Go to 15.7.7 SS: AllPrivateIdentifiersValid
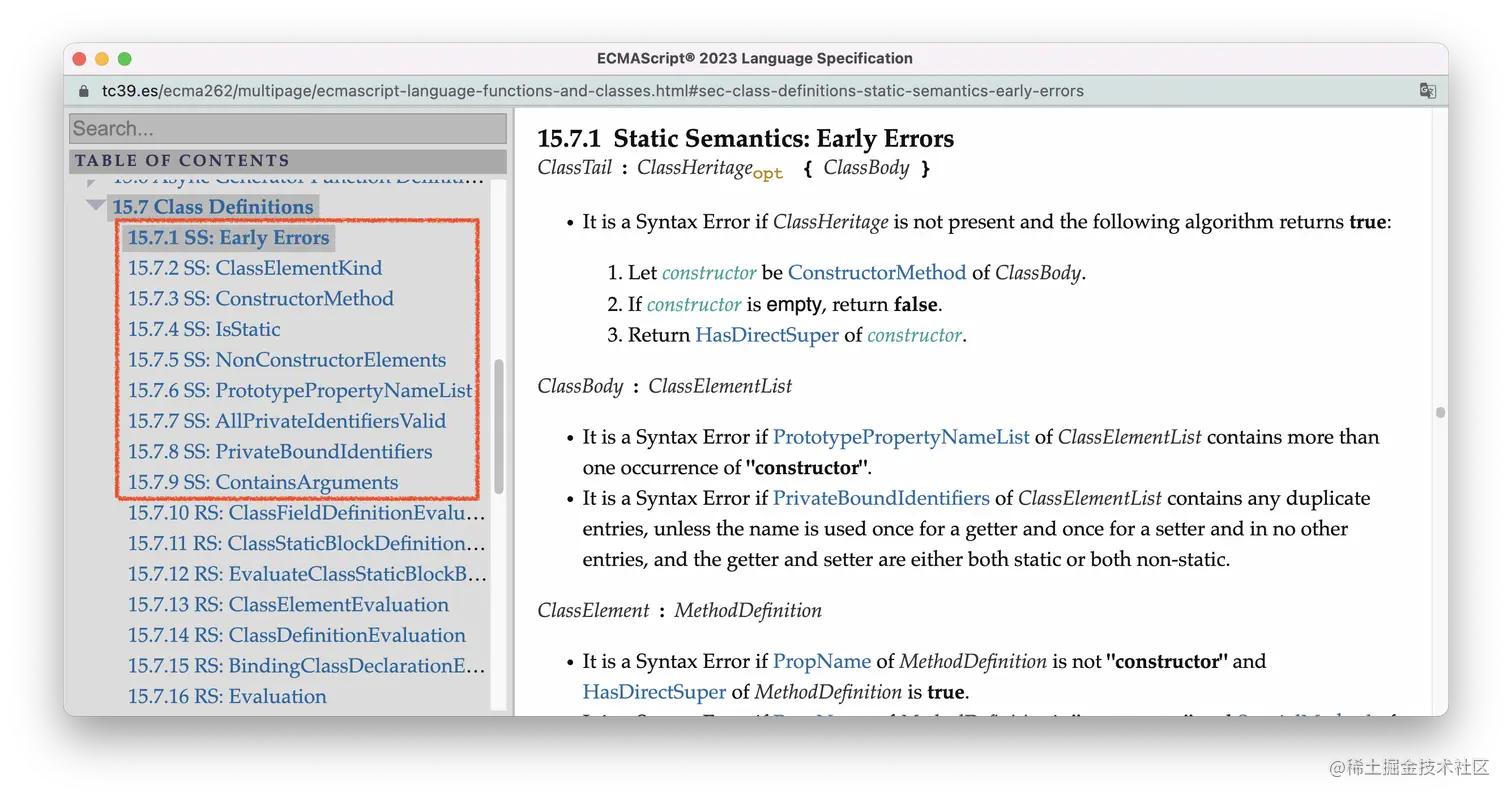 point(287,421)
